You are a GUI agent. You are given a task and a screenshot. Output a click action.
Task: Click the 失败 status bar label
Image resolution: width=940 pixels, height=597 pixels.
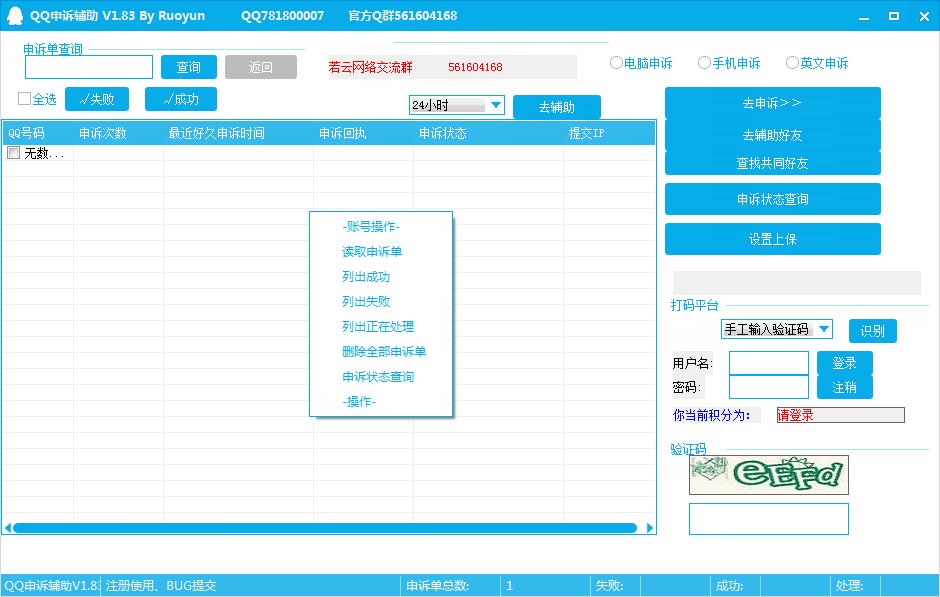tap(609, 586)
